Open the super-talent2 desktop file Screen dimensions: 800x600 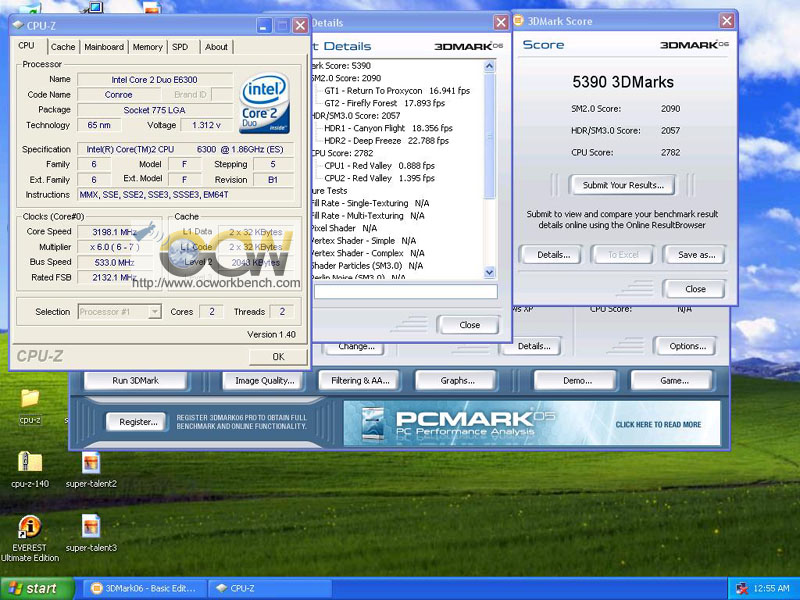pos(91,469)
